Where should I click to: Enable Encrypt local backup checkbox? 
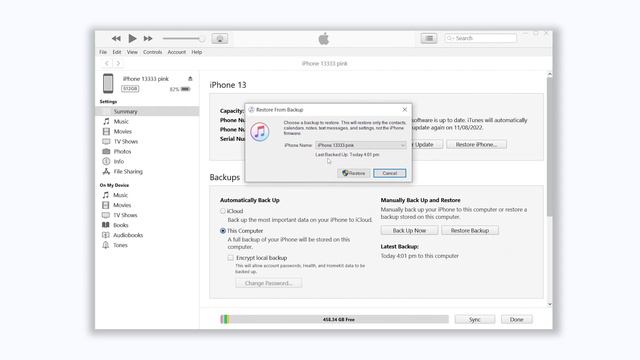(x=231, y=258)
